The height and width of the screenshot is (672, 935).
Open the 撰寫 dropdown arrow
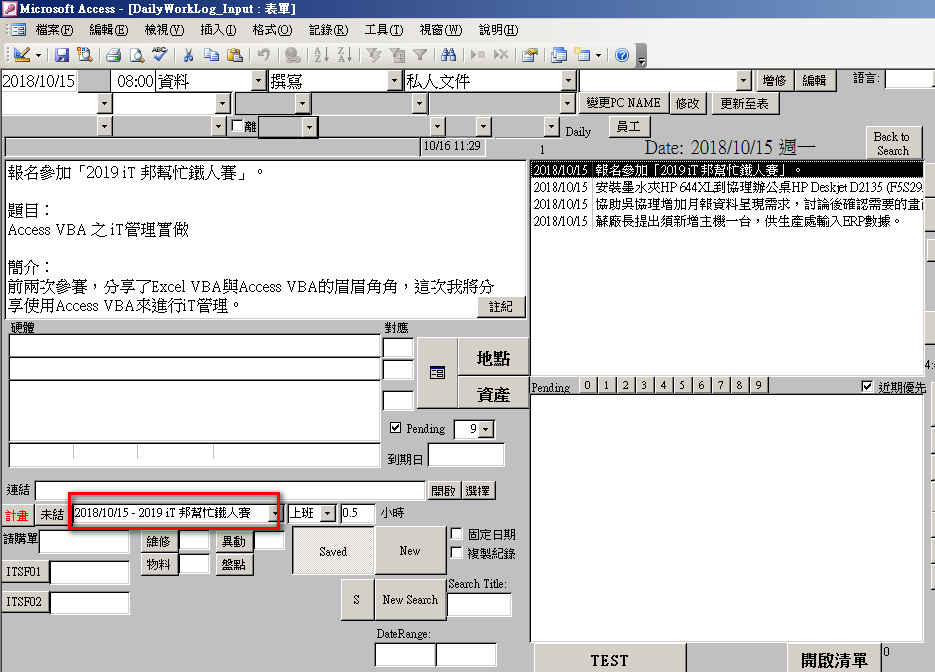coord(394,80)
